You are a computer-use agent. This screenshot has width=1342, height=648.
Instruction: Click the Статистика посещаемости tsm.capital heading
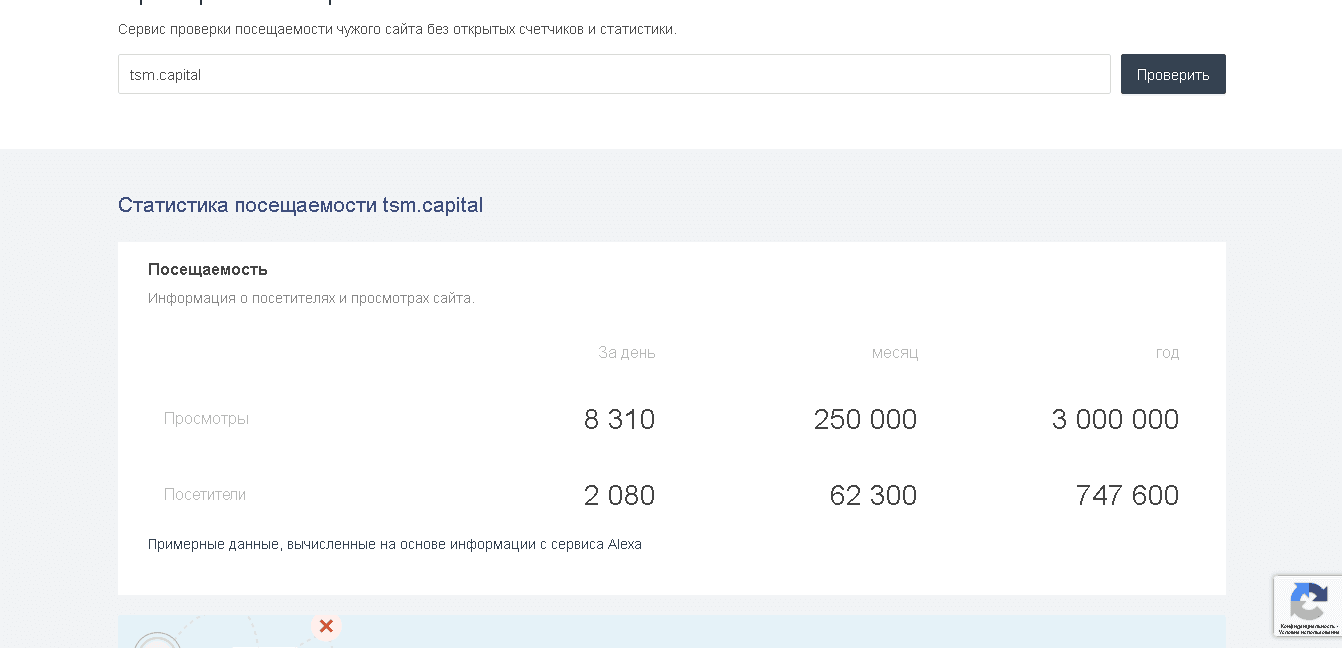(x=300, y=205)
